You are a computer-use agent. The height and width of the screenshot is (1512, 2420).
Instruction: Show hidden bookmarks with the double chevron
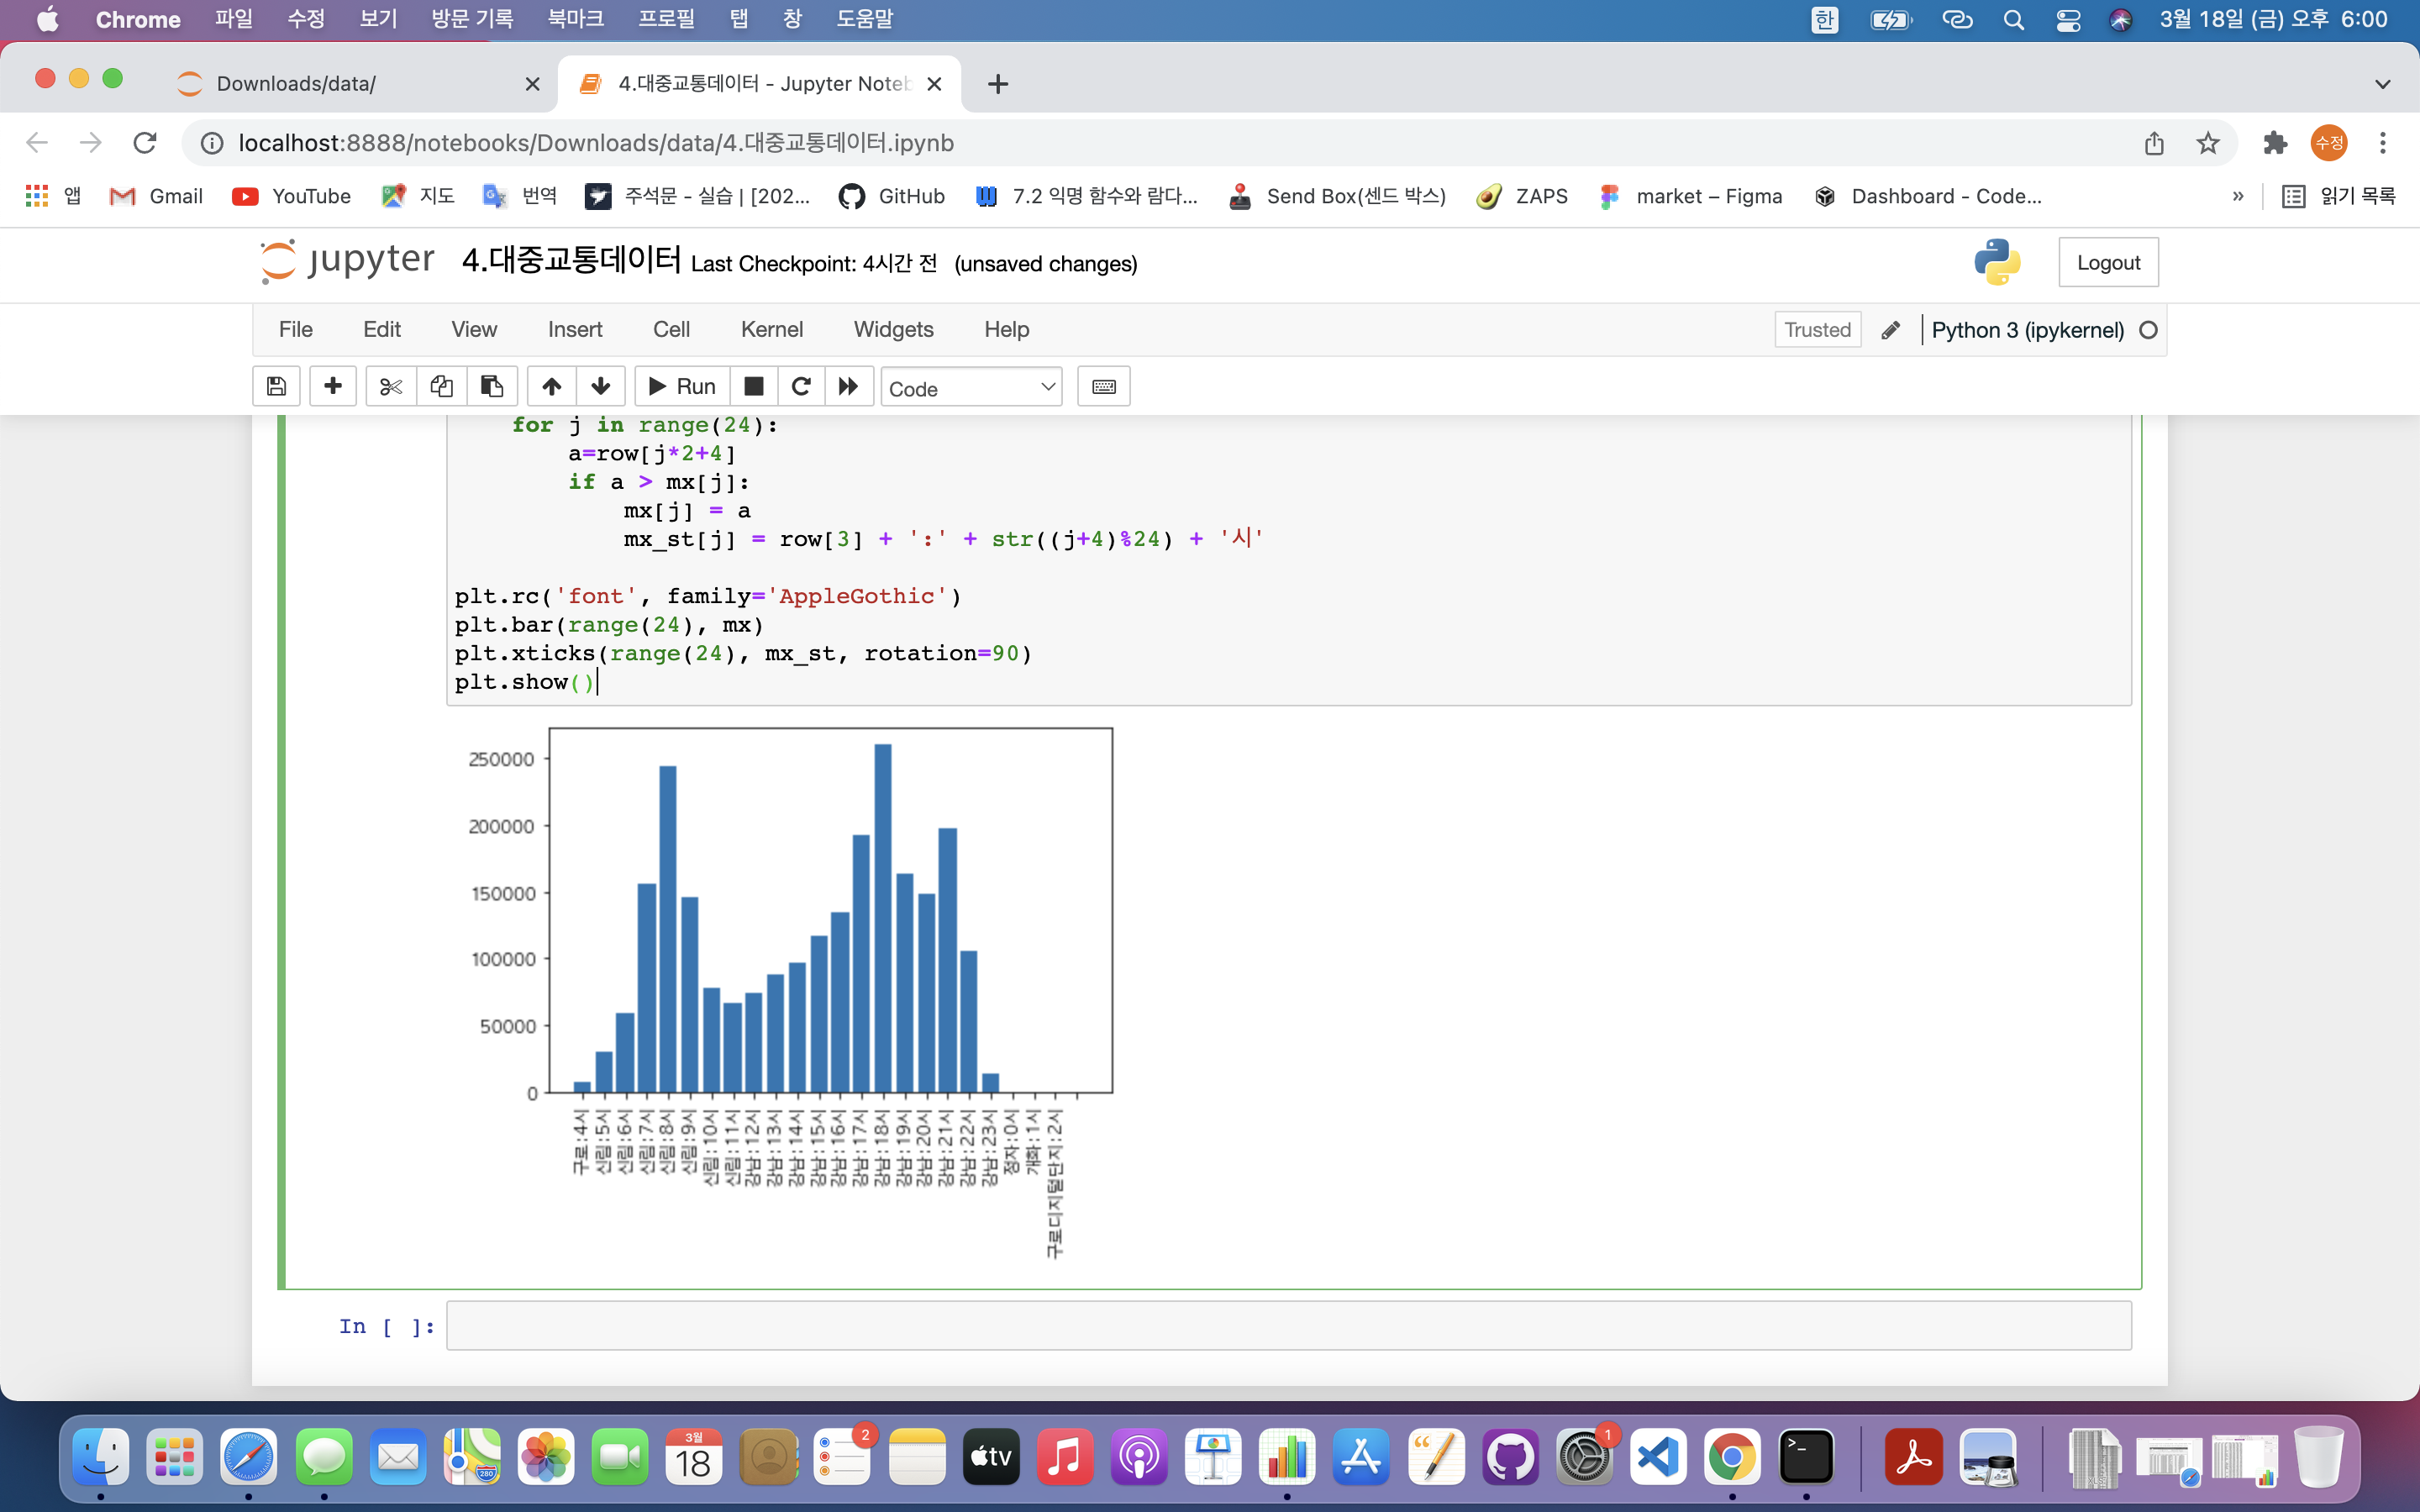tap(2238, 196)
